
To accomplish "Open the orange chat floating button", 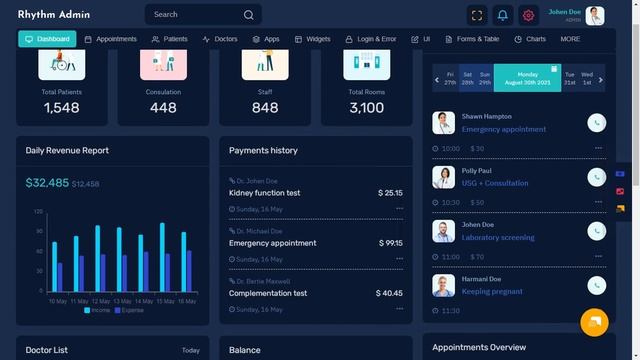I will (594, 322).
